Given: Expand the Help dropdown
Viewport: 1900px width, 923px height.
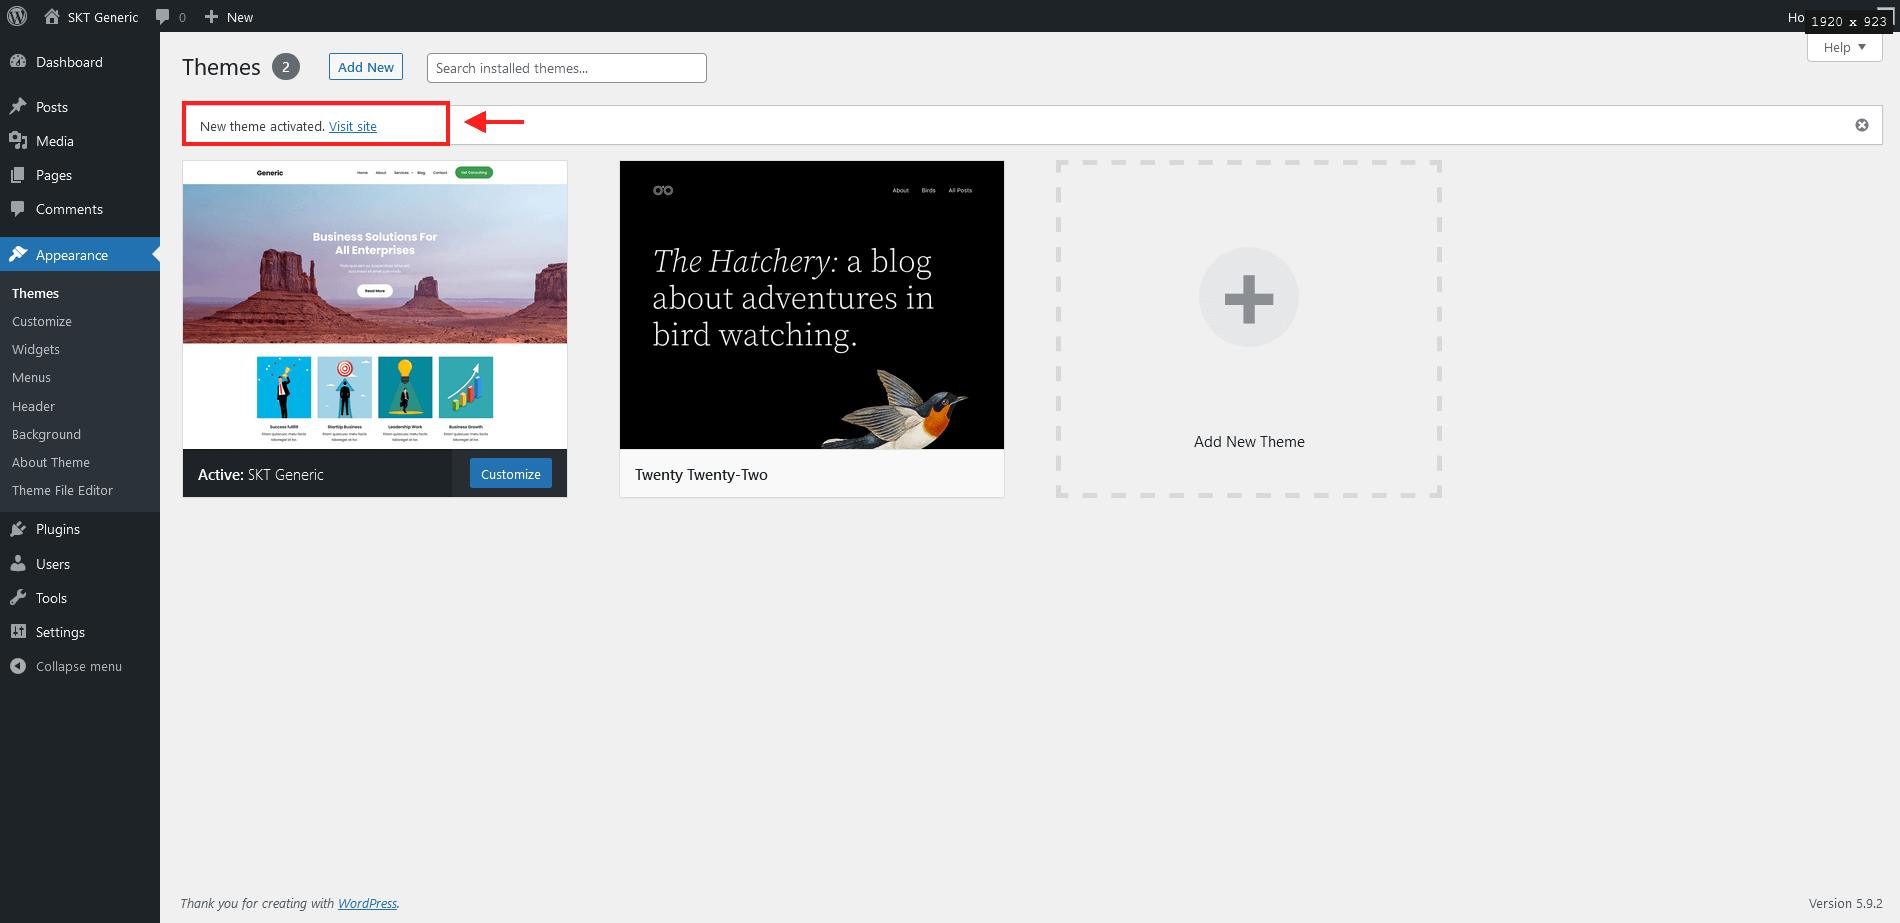Looking at the screenshot, I should (1845, 47).
